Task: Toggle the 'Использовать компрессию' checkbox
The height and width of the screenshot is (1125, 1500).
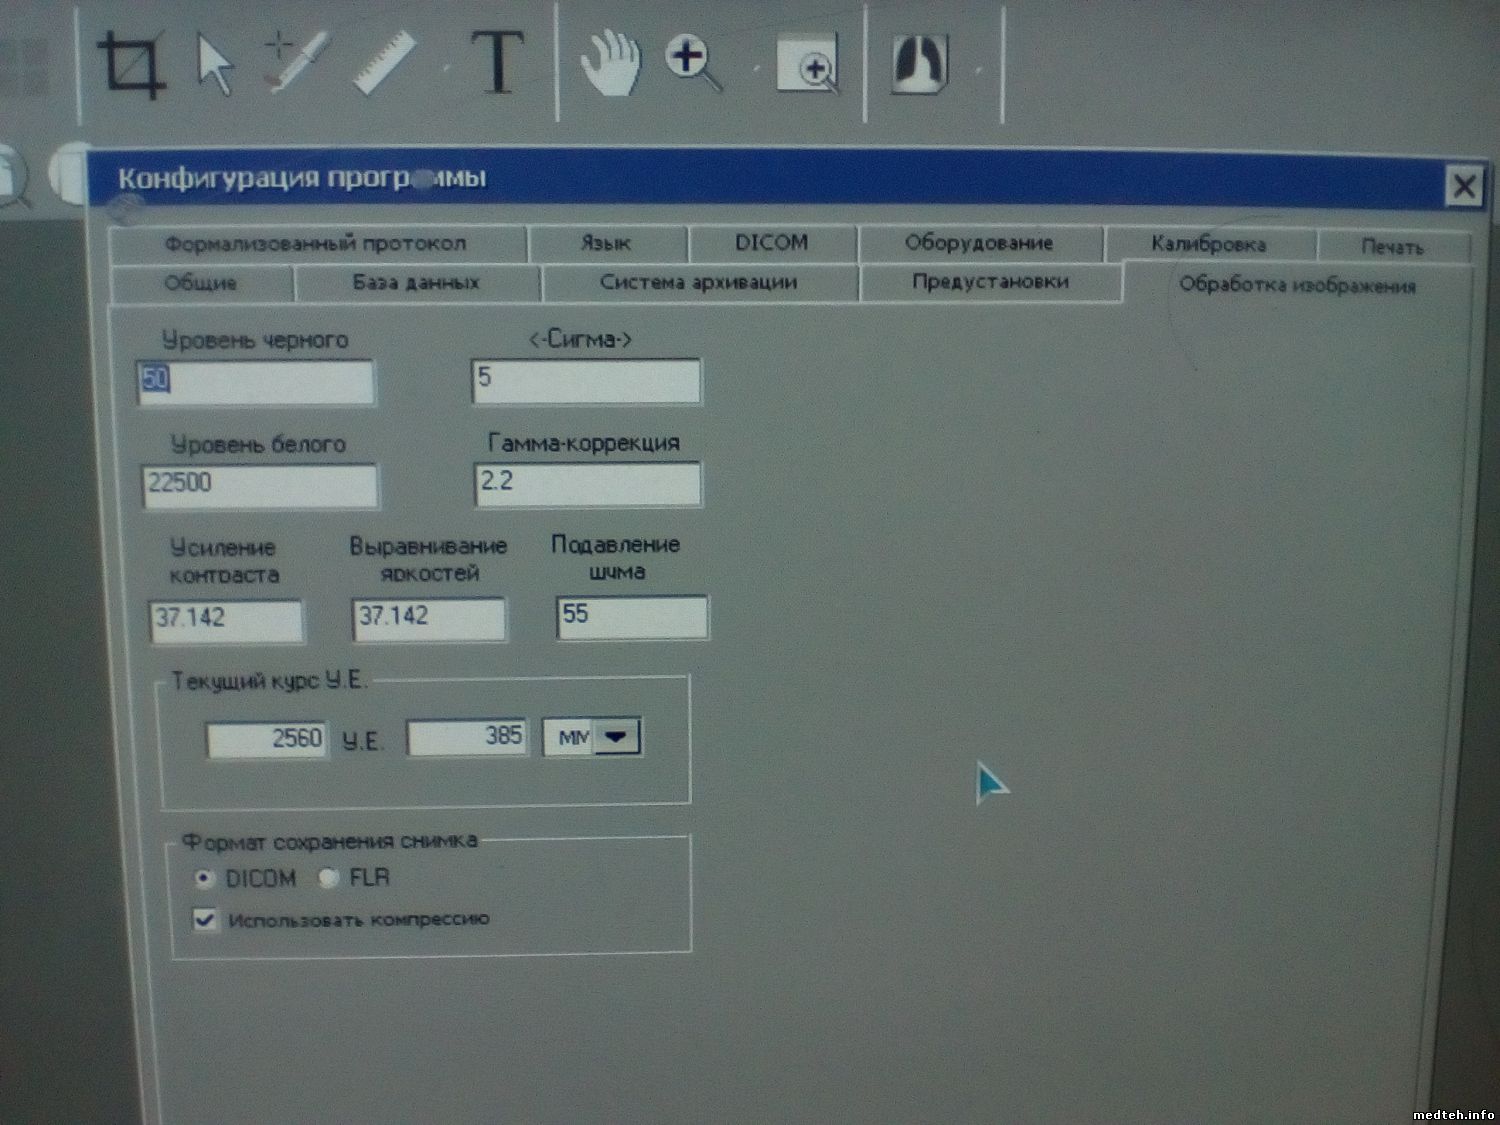Action: [205, 920]
